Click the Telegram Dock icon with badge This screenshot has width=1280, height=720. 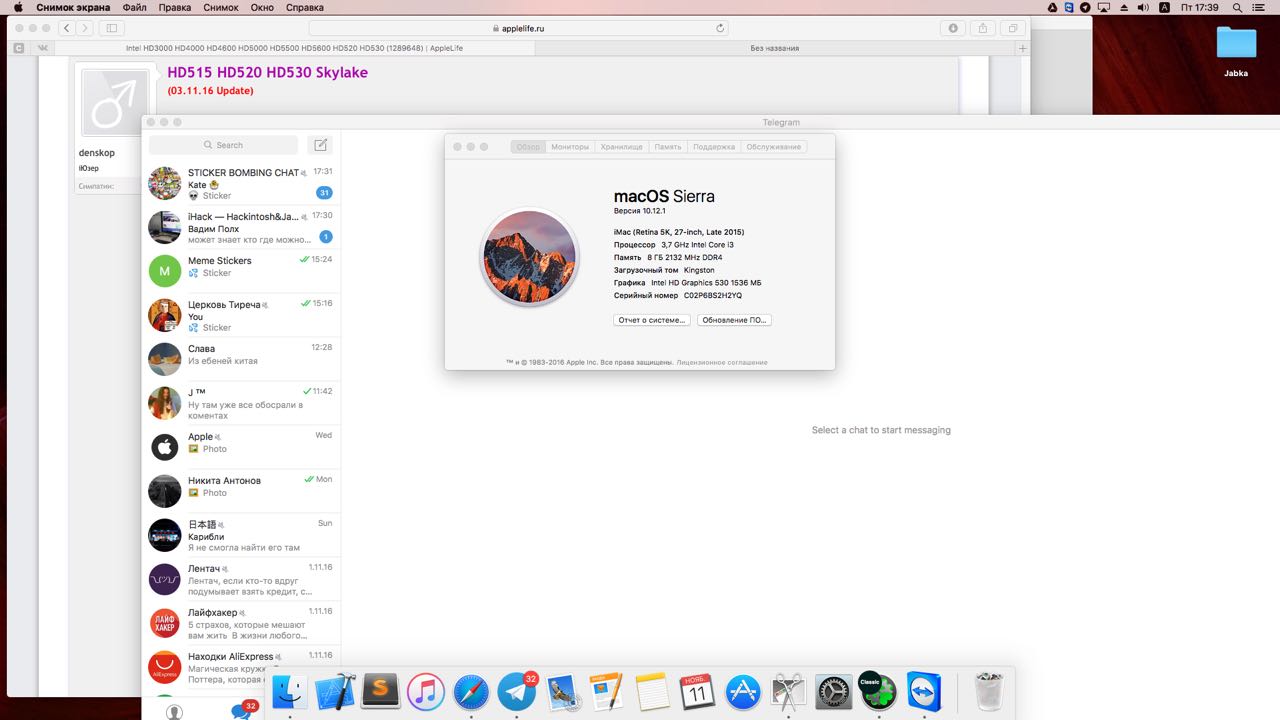tap(517, 691)
